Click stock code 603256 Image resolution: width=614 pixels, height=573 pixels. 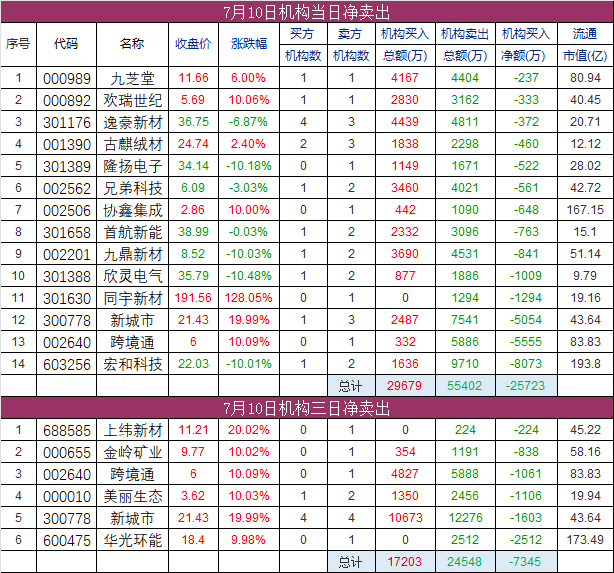pos(67,365)
